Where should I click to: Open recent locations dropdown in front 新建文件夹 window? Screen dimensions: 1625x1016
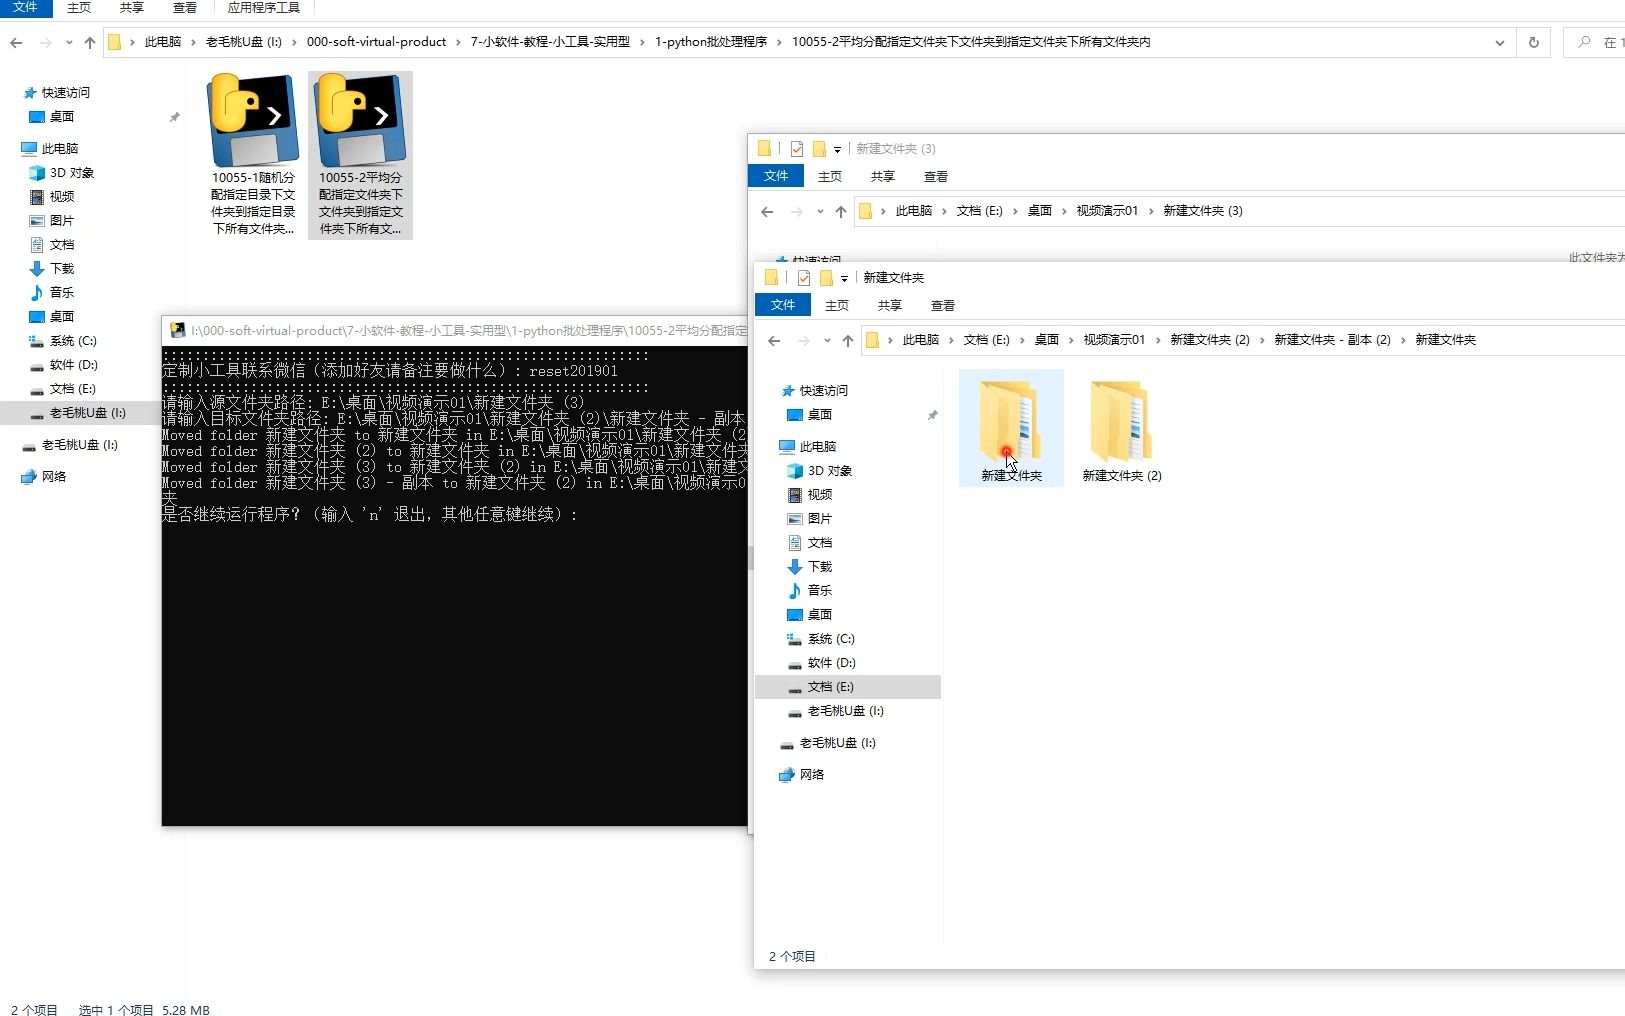point(827,340)
